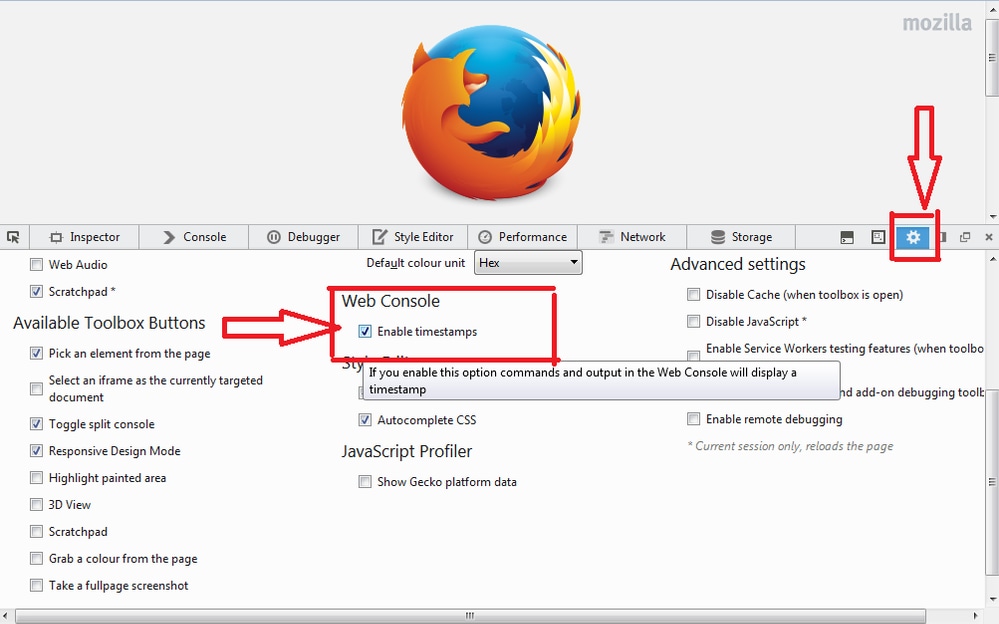Click the Advanced settings heading
Viewport: 999px width, 624px height.
tap(738, 265)
